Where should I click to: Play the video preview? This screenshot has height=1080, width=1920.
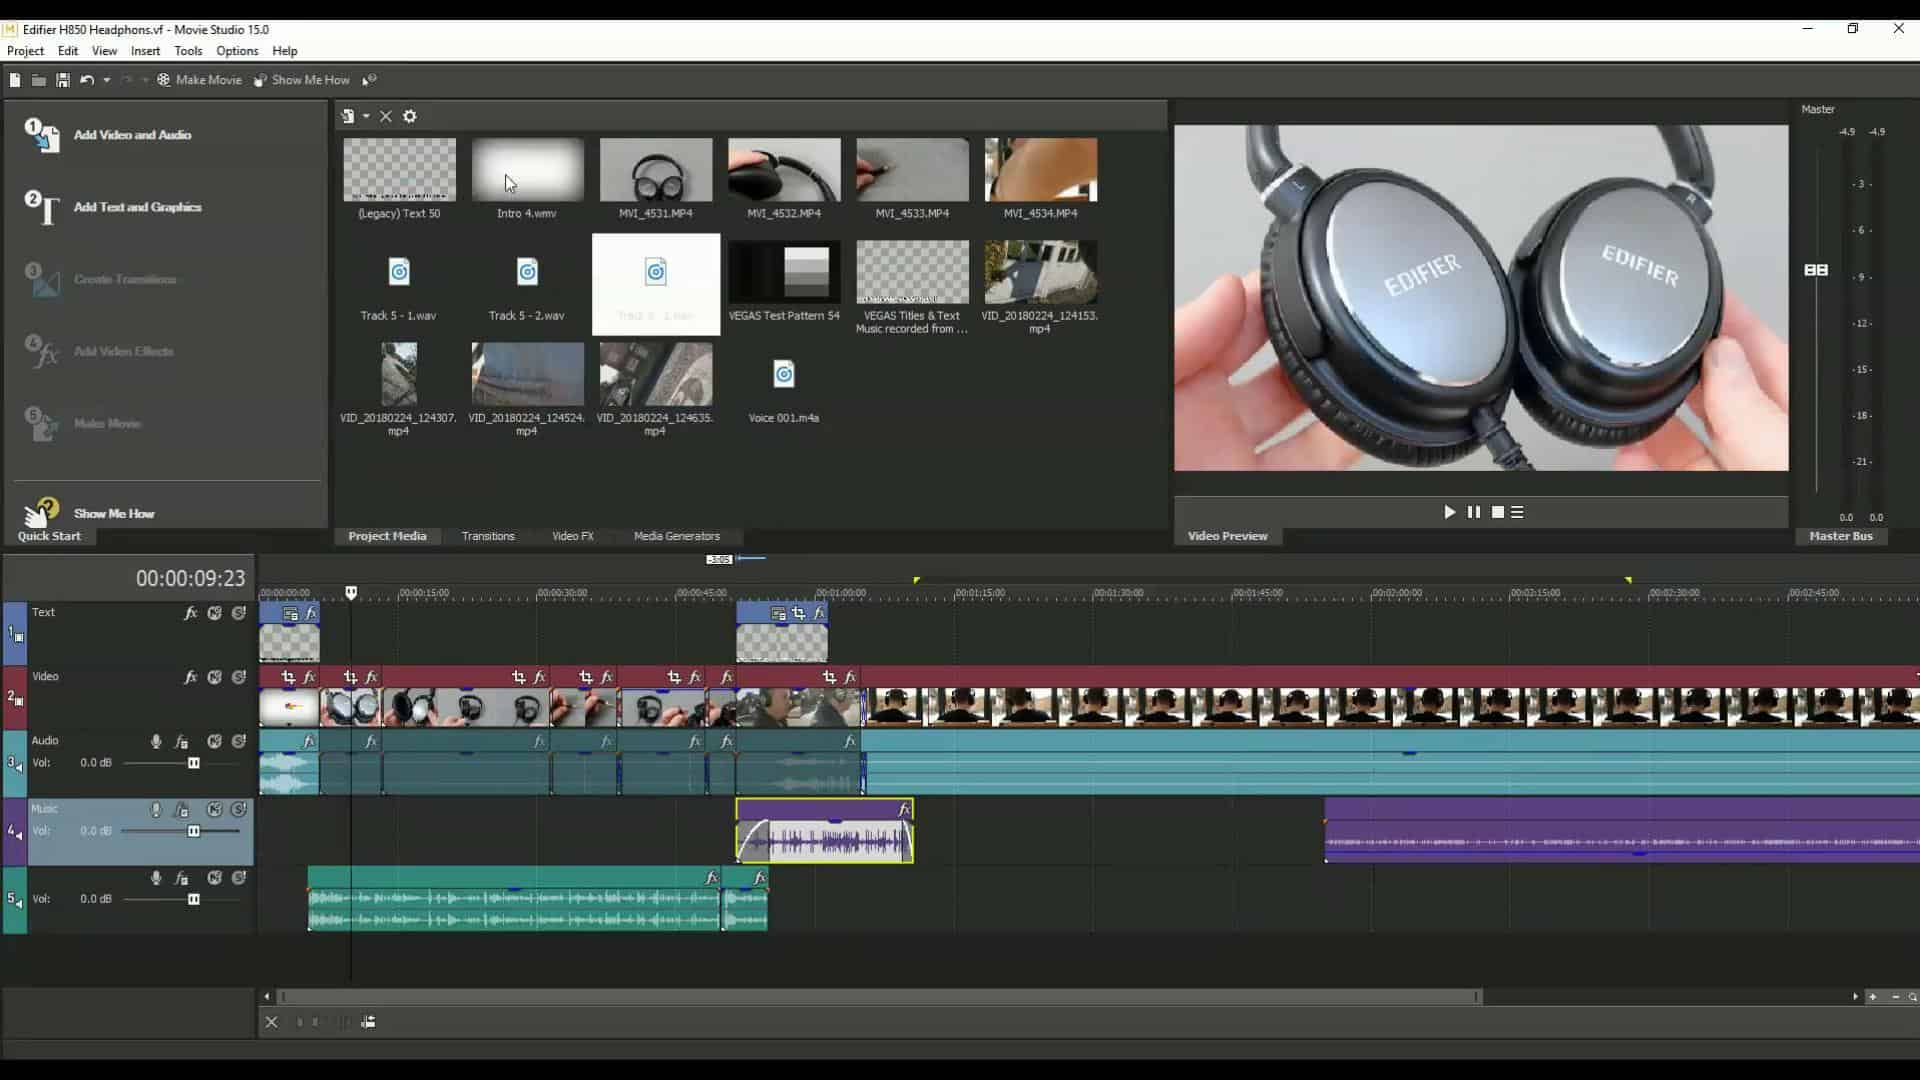point(1449,512)
